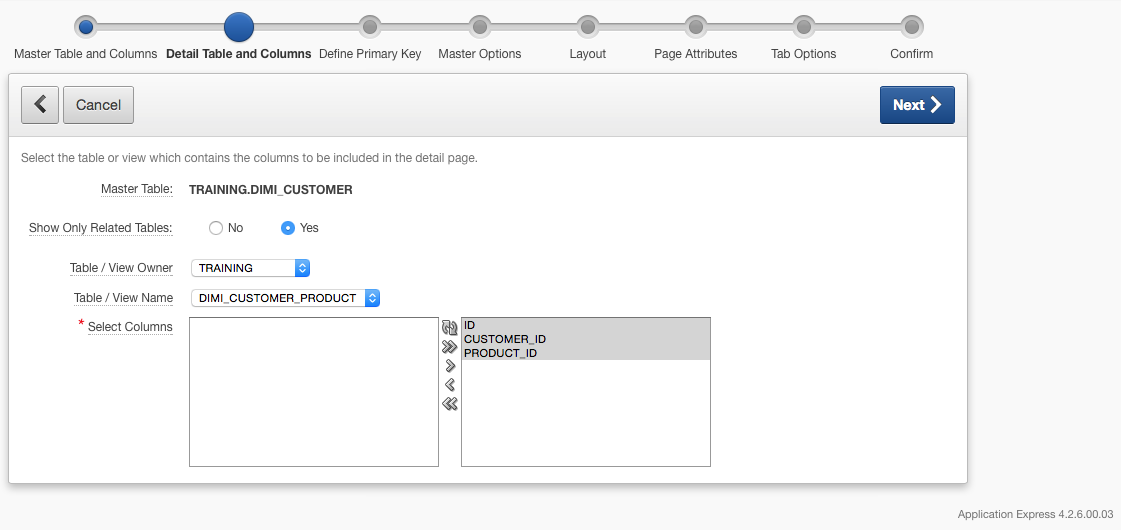The height and width of the screenshot is (530, 1121).
Task: Move selected column right with single arrow
Action: pyautogui.click(x=450, y=365)
